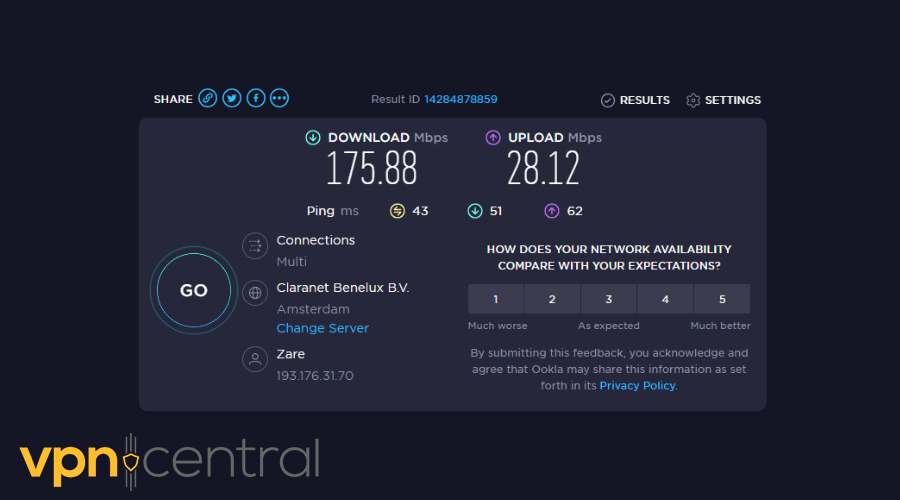Click the download arrow icon
Image resolution: width=900 pixels, height=500 pixels.
pos(313,138)
